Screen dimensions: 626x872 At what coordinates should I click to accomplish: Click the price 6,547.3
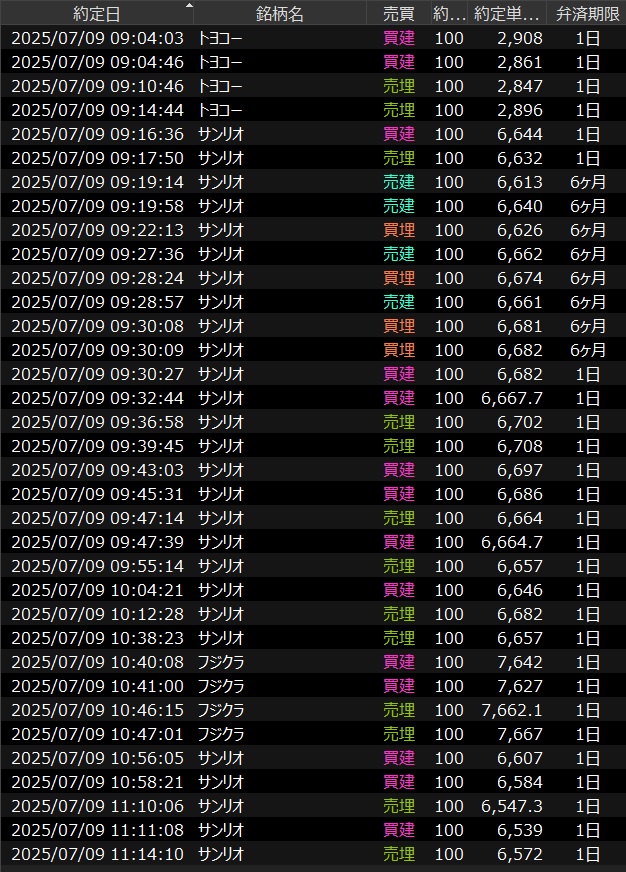tap(512, 806)
